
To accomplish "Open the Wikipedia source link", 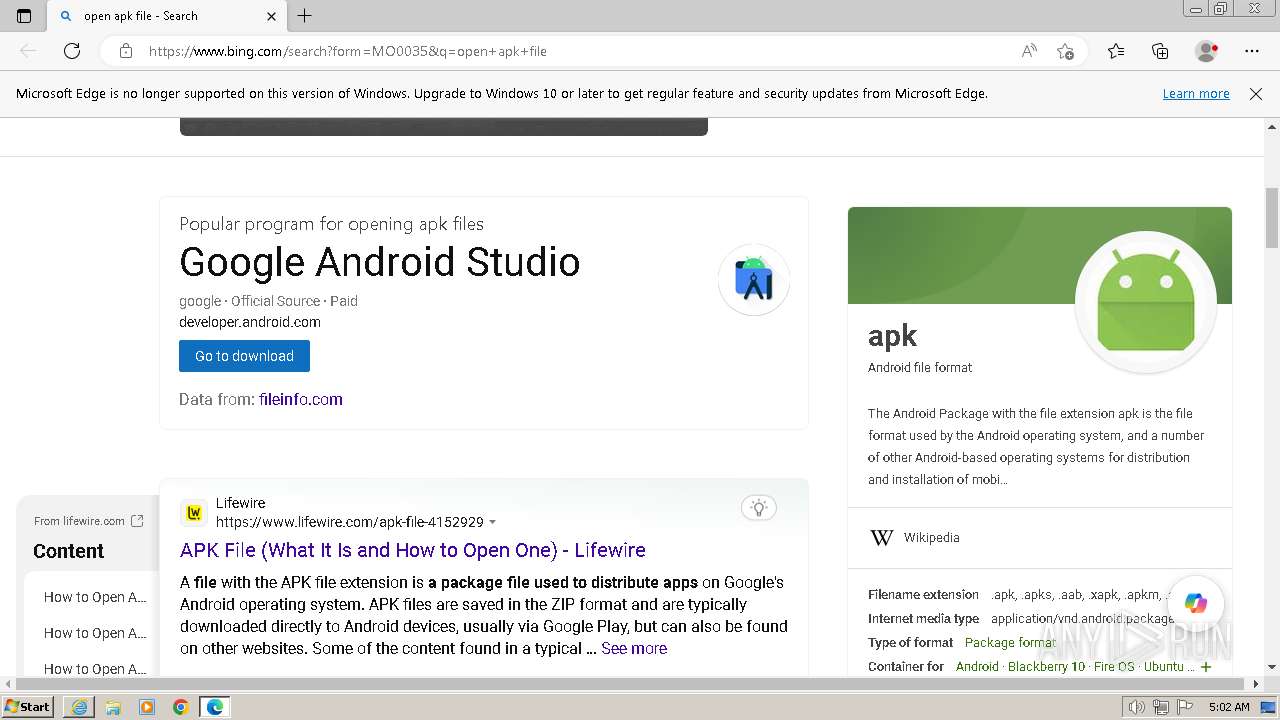I will (931, 538).
